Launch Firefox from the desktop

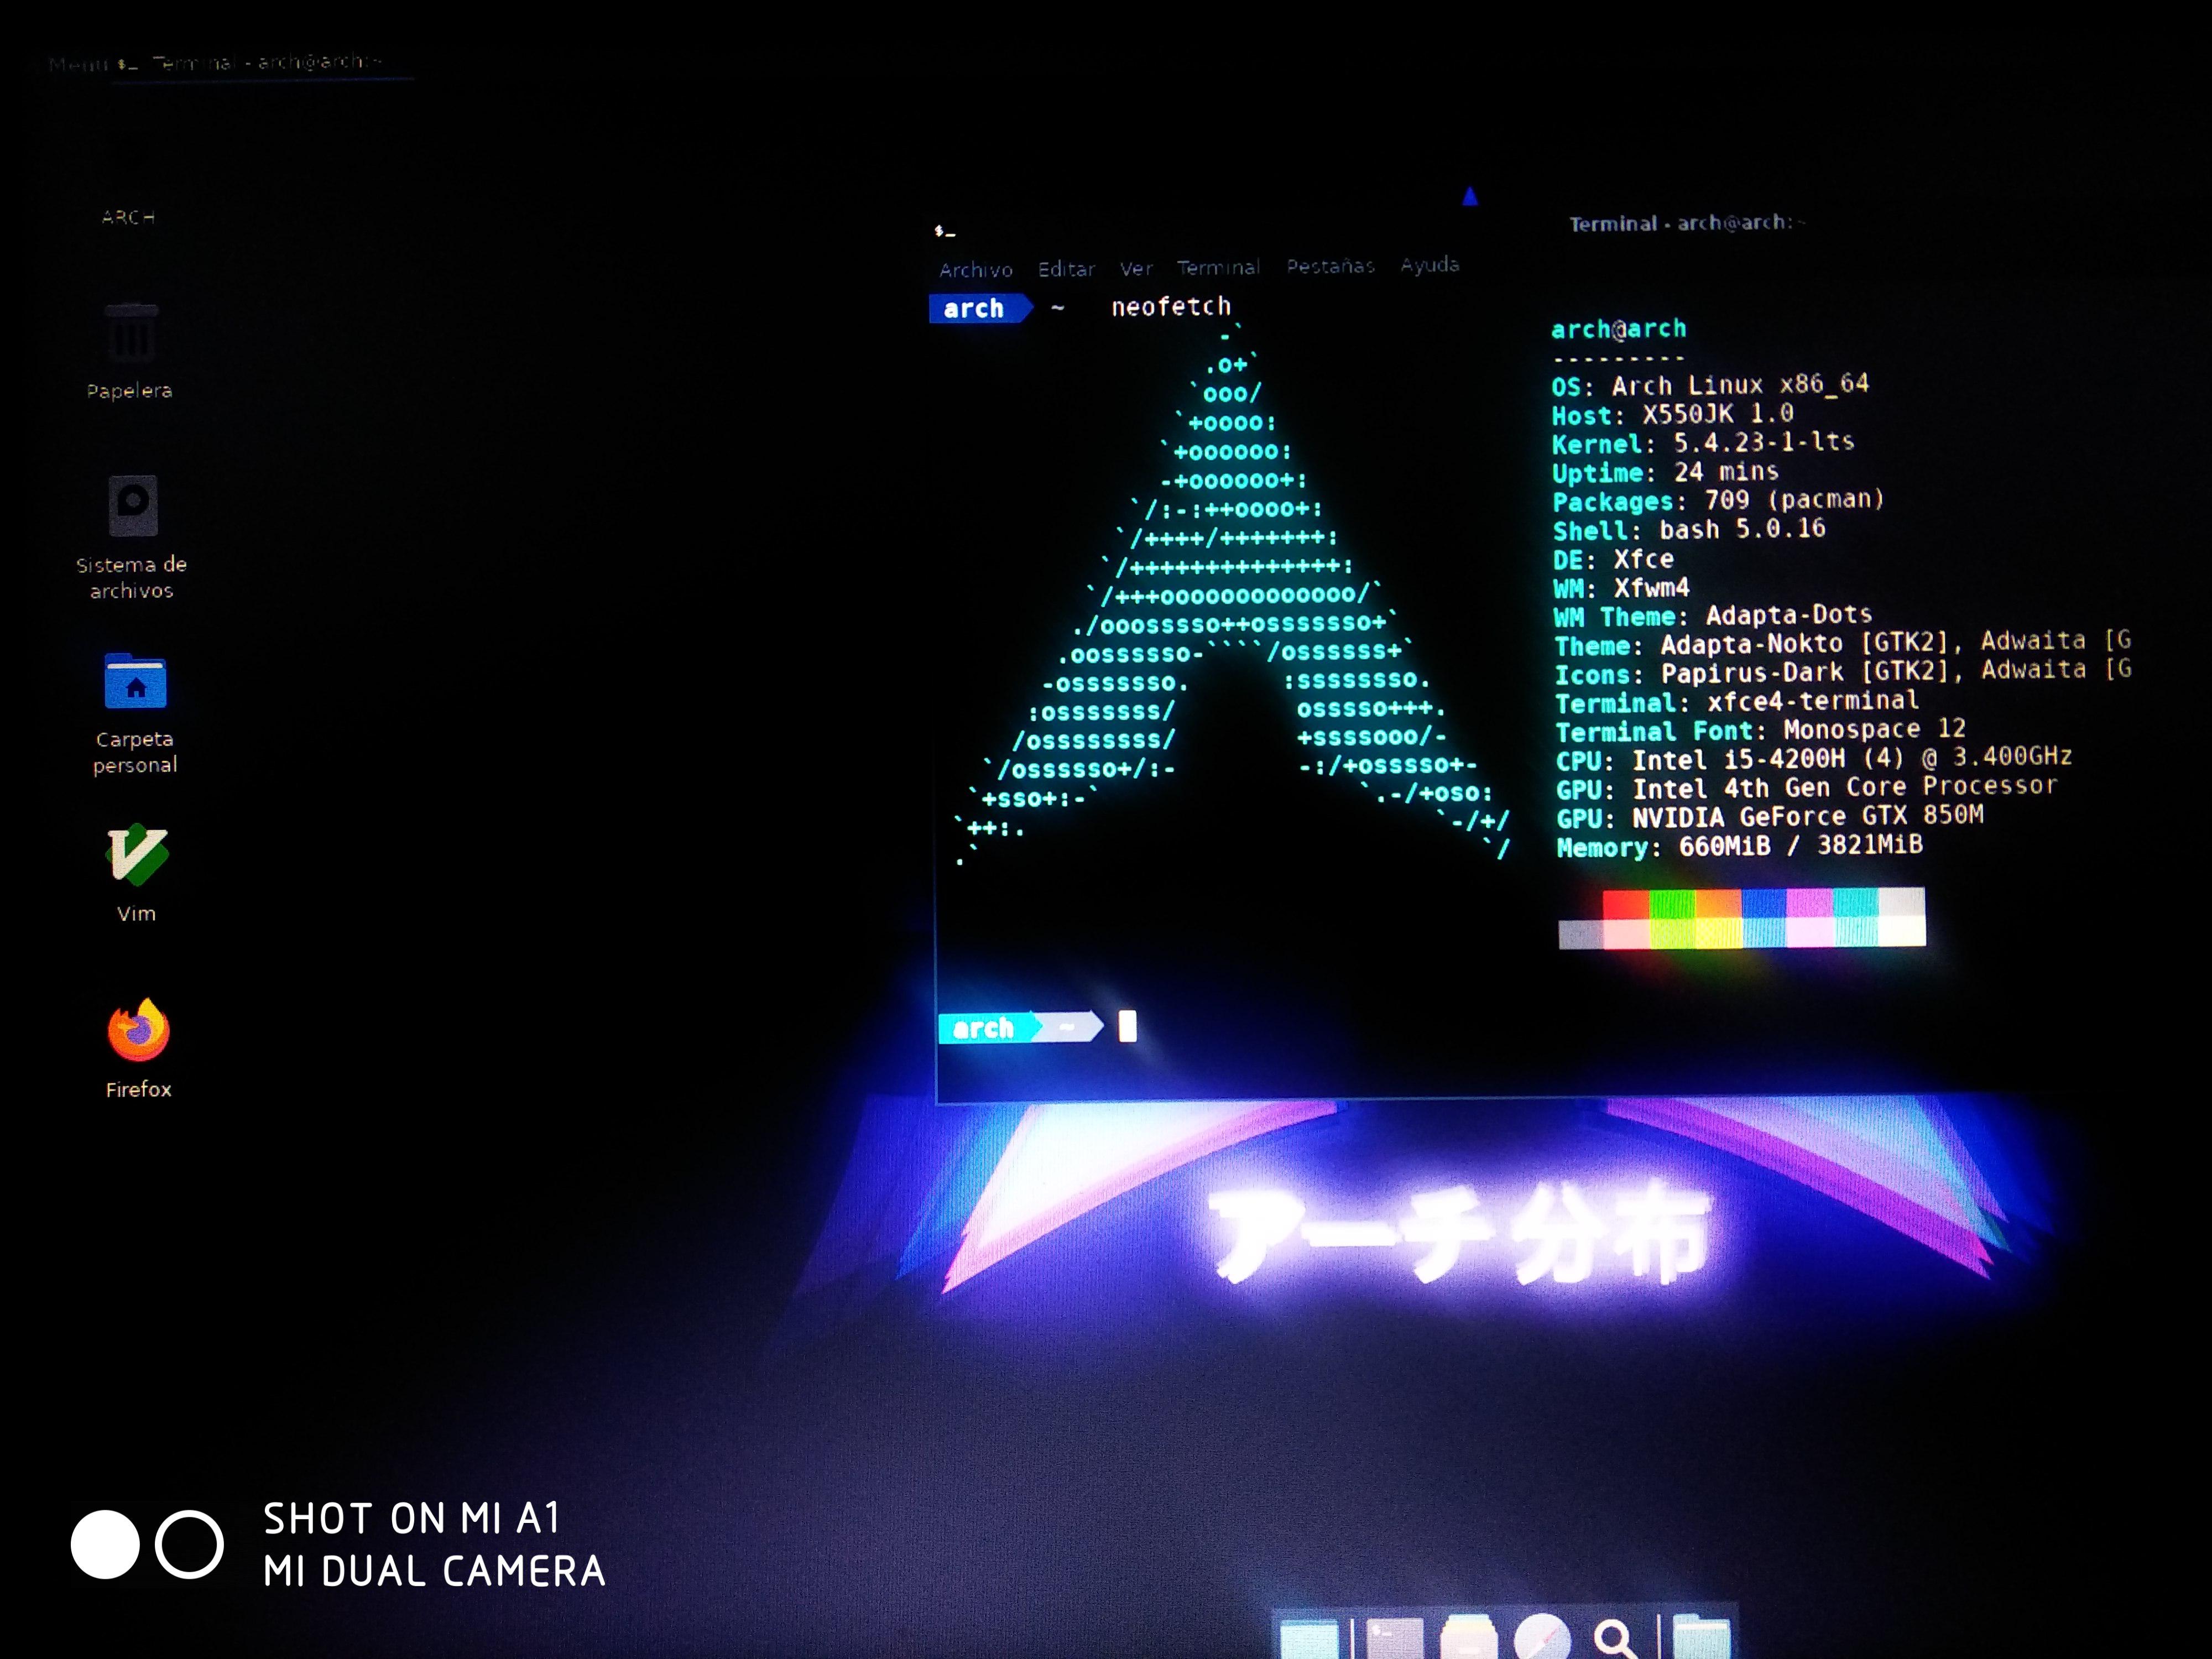138,1030
